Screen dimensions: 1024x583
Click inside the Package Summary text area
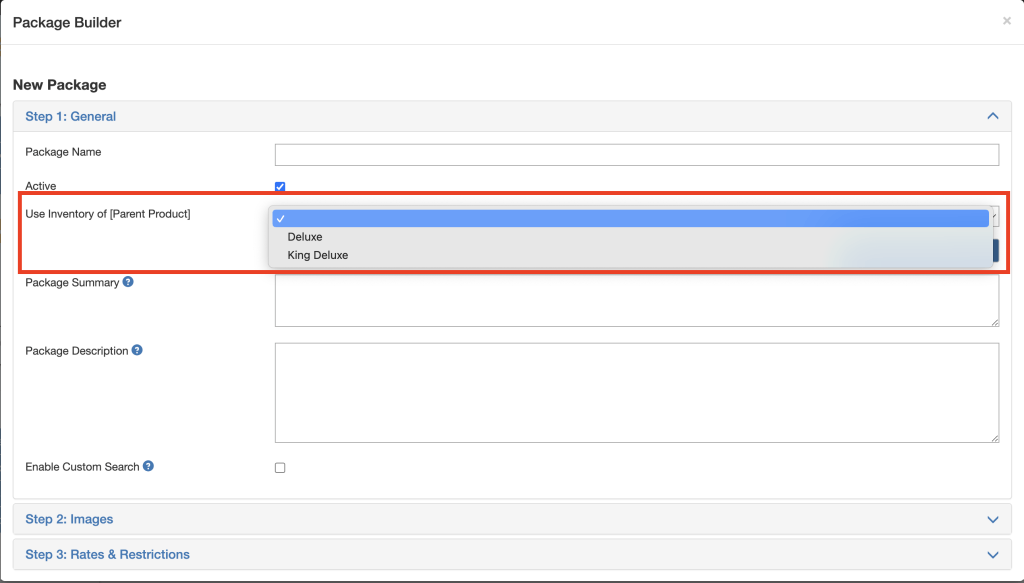click(636, 301)
